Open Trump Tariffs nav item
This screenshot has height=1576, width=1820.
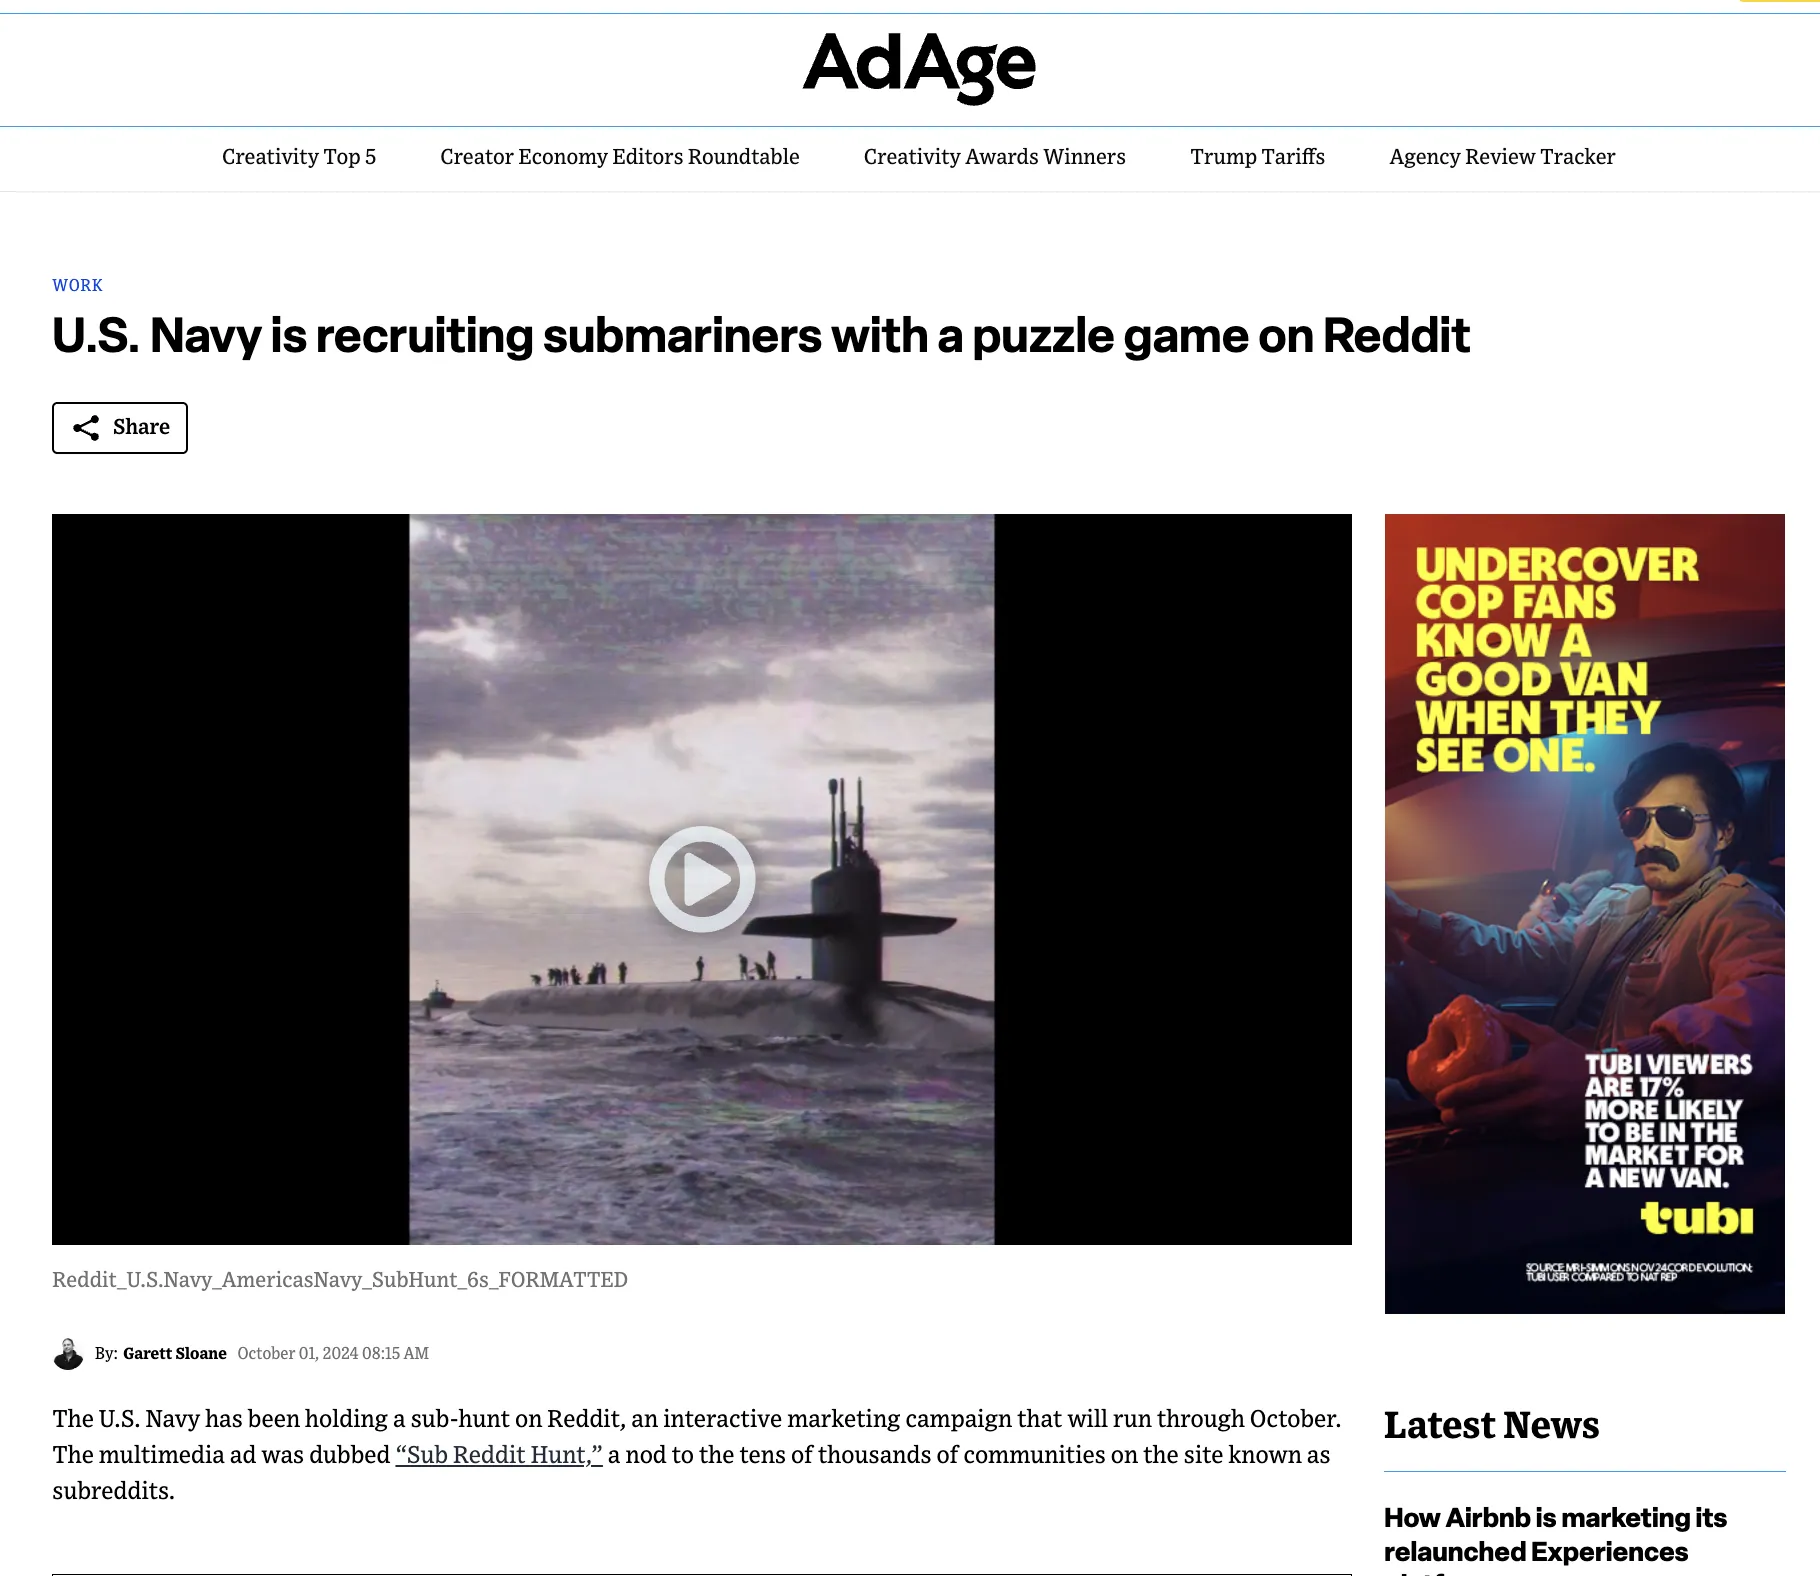1257,157
